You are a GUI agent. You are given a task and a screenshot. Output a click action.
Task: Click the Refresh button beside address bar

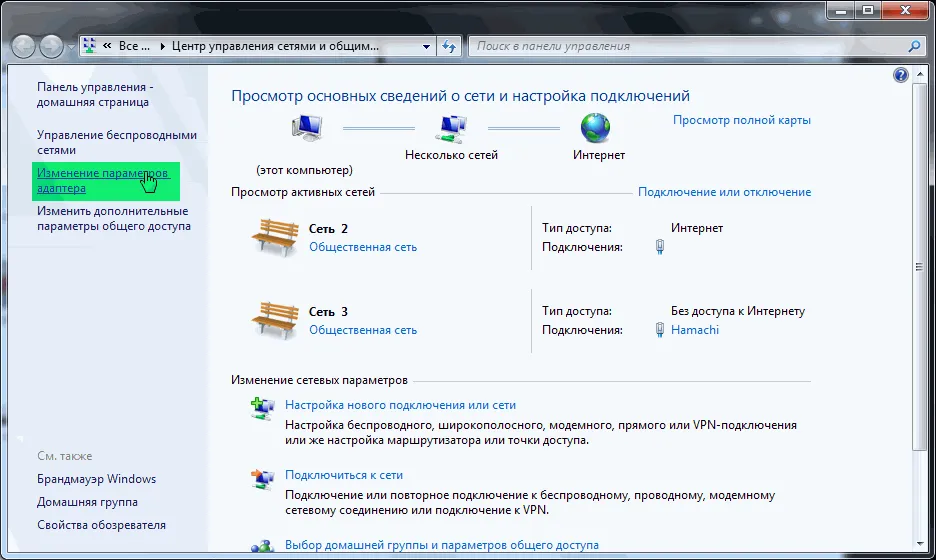click(450, 46)
